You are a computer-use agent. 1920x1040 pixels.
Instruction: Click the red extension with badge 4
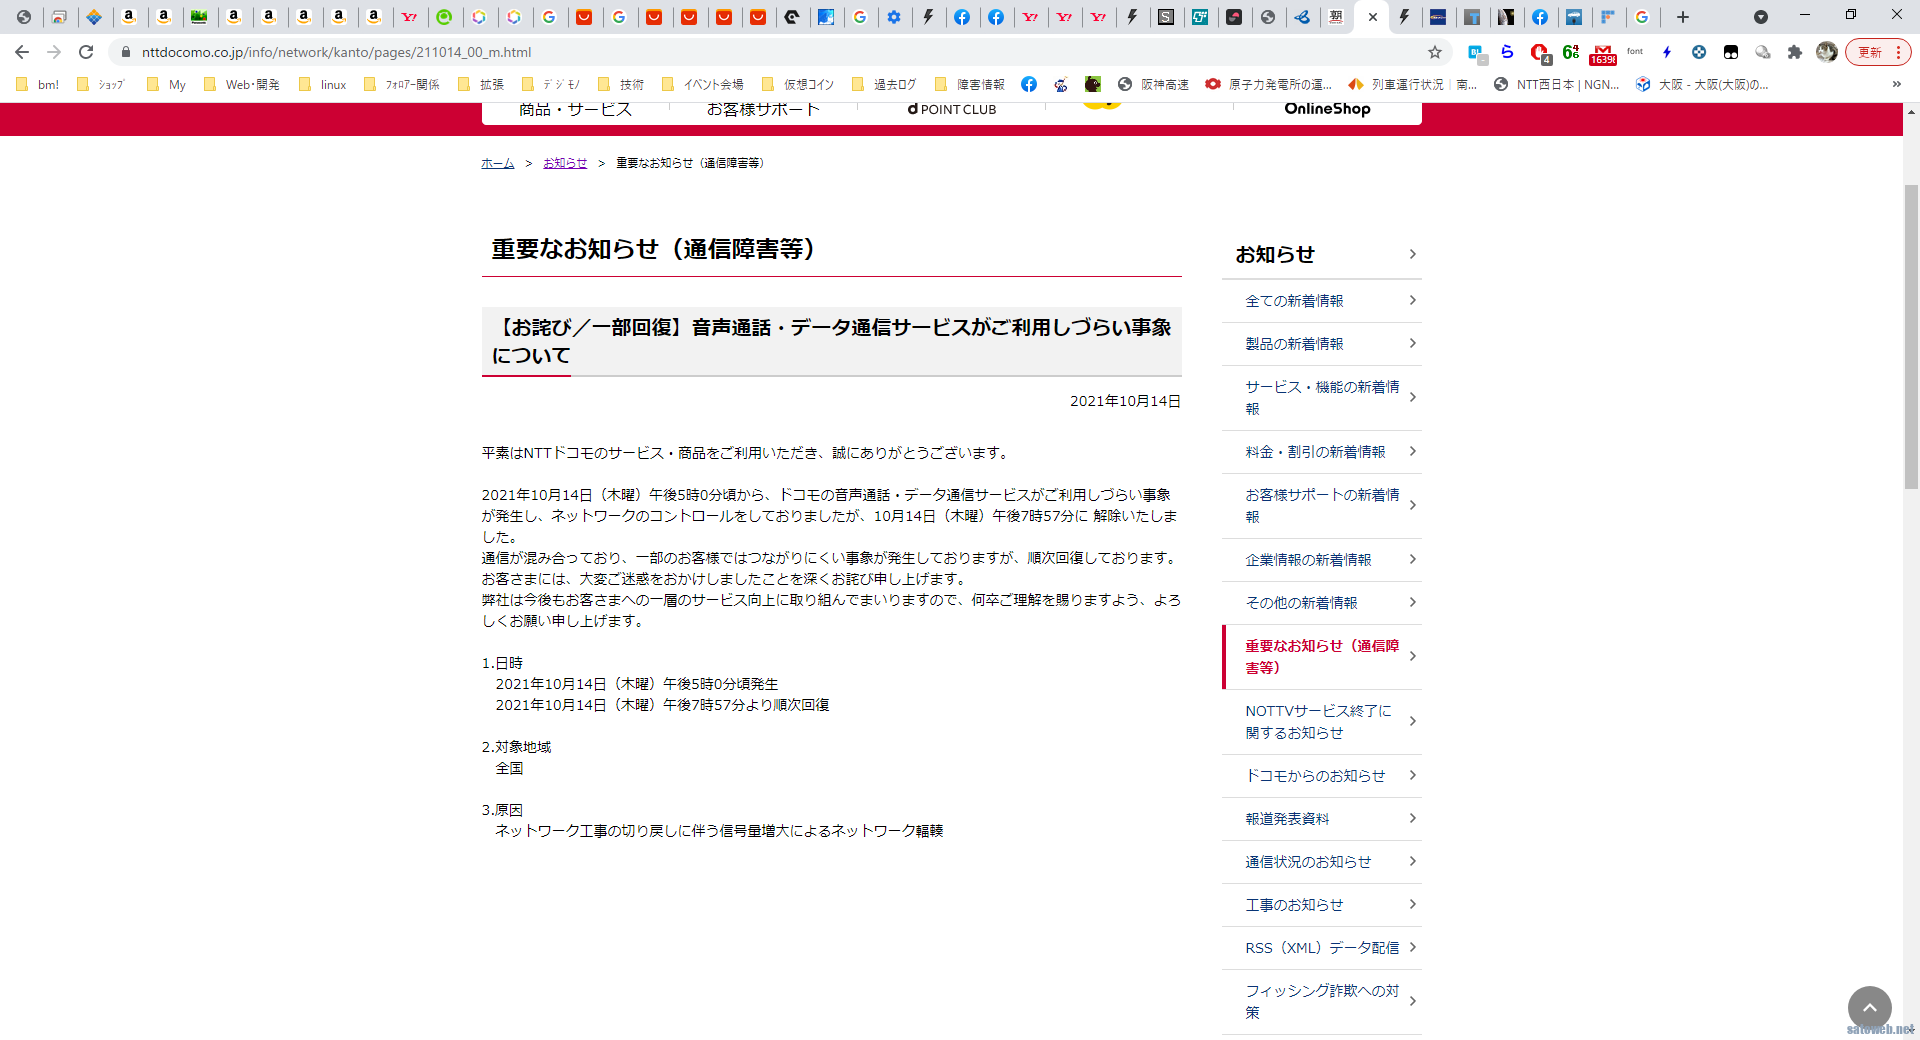click(x=1540, y=53)
